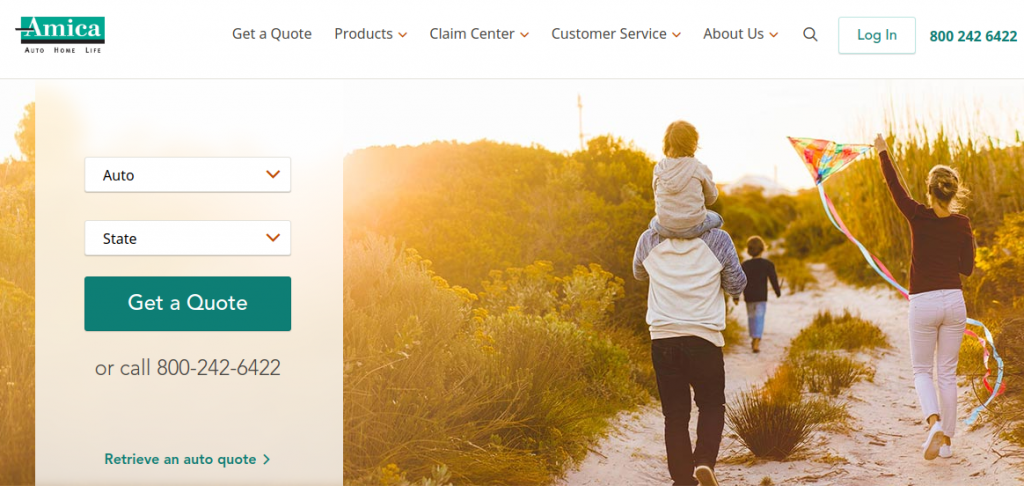Click the arrow beside Retrieve an auto quote
Viewport: 1024px width, 486px height.
[x=266, y=459]
